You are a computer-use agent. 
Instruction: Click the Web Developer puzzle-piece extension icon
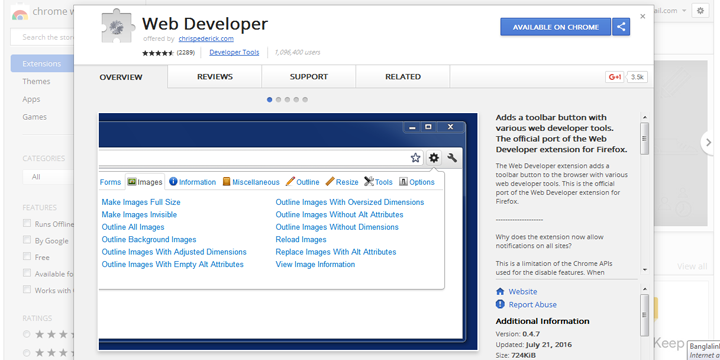click(x=118, y=26)
